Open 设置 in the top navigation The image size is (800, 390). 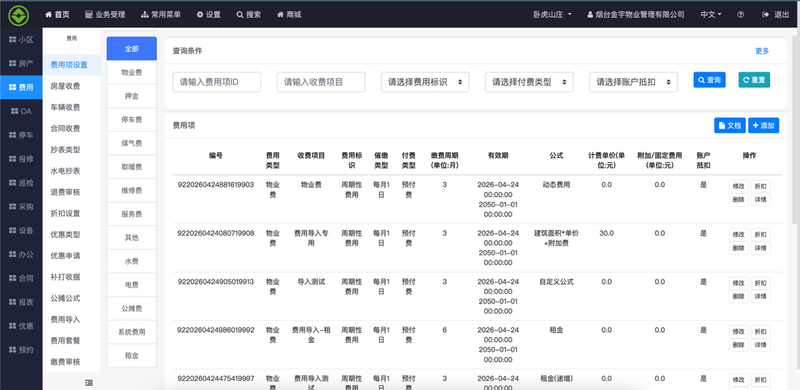(x=209, y=15)
